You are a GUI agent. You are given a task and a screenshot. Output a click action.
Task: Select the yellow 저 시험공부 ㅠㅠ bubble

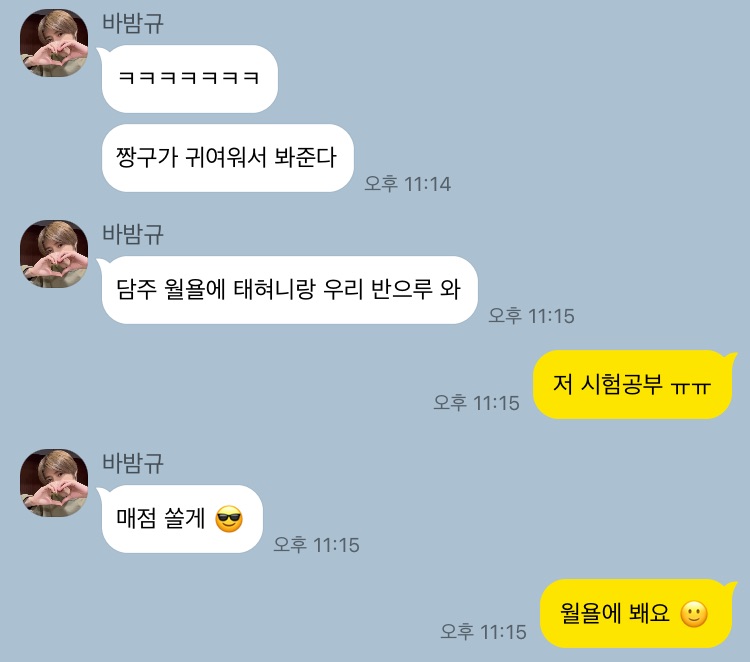632,385
